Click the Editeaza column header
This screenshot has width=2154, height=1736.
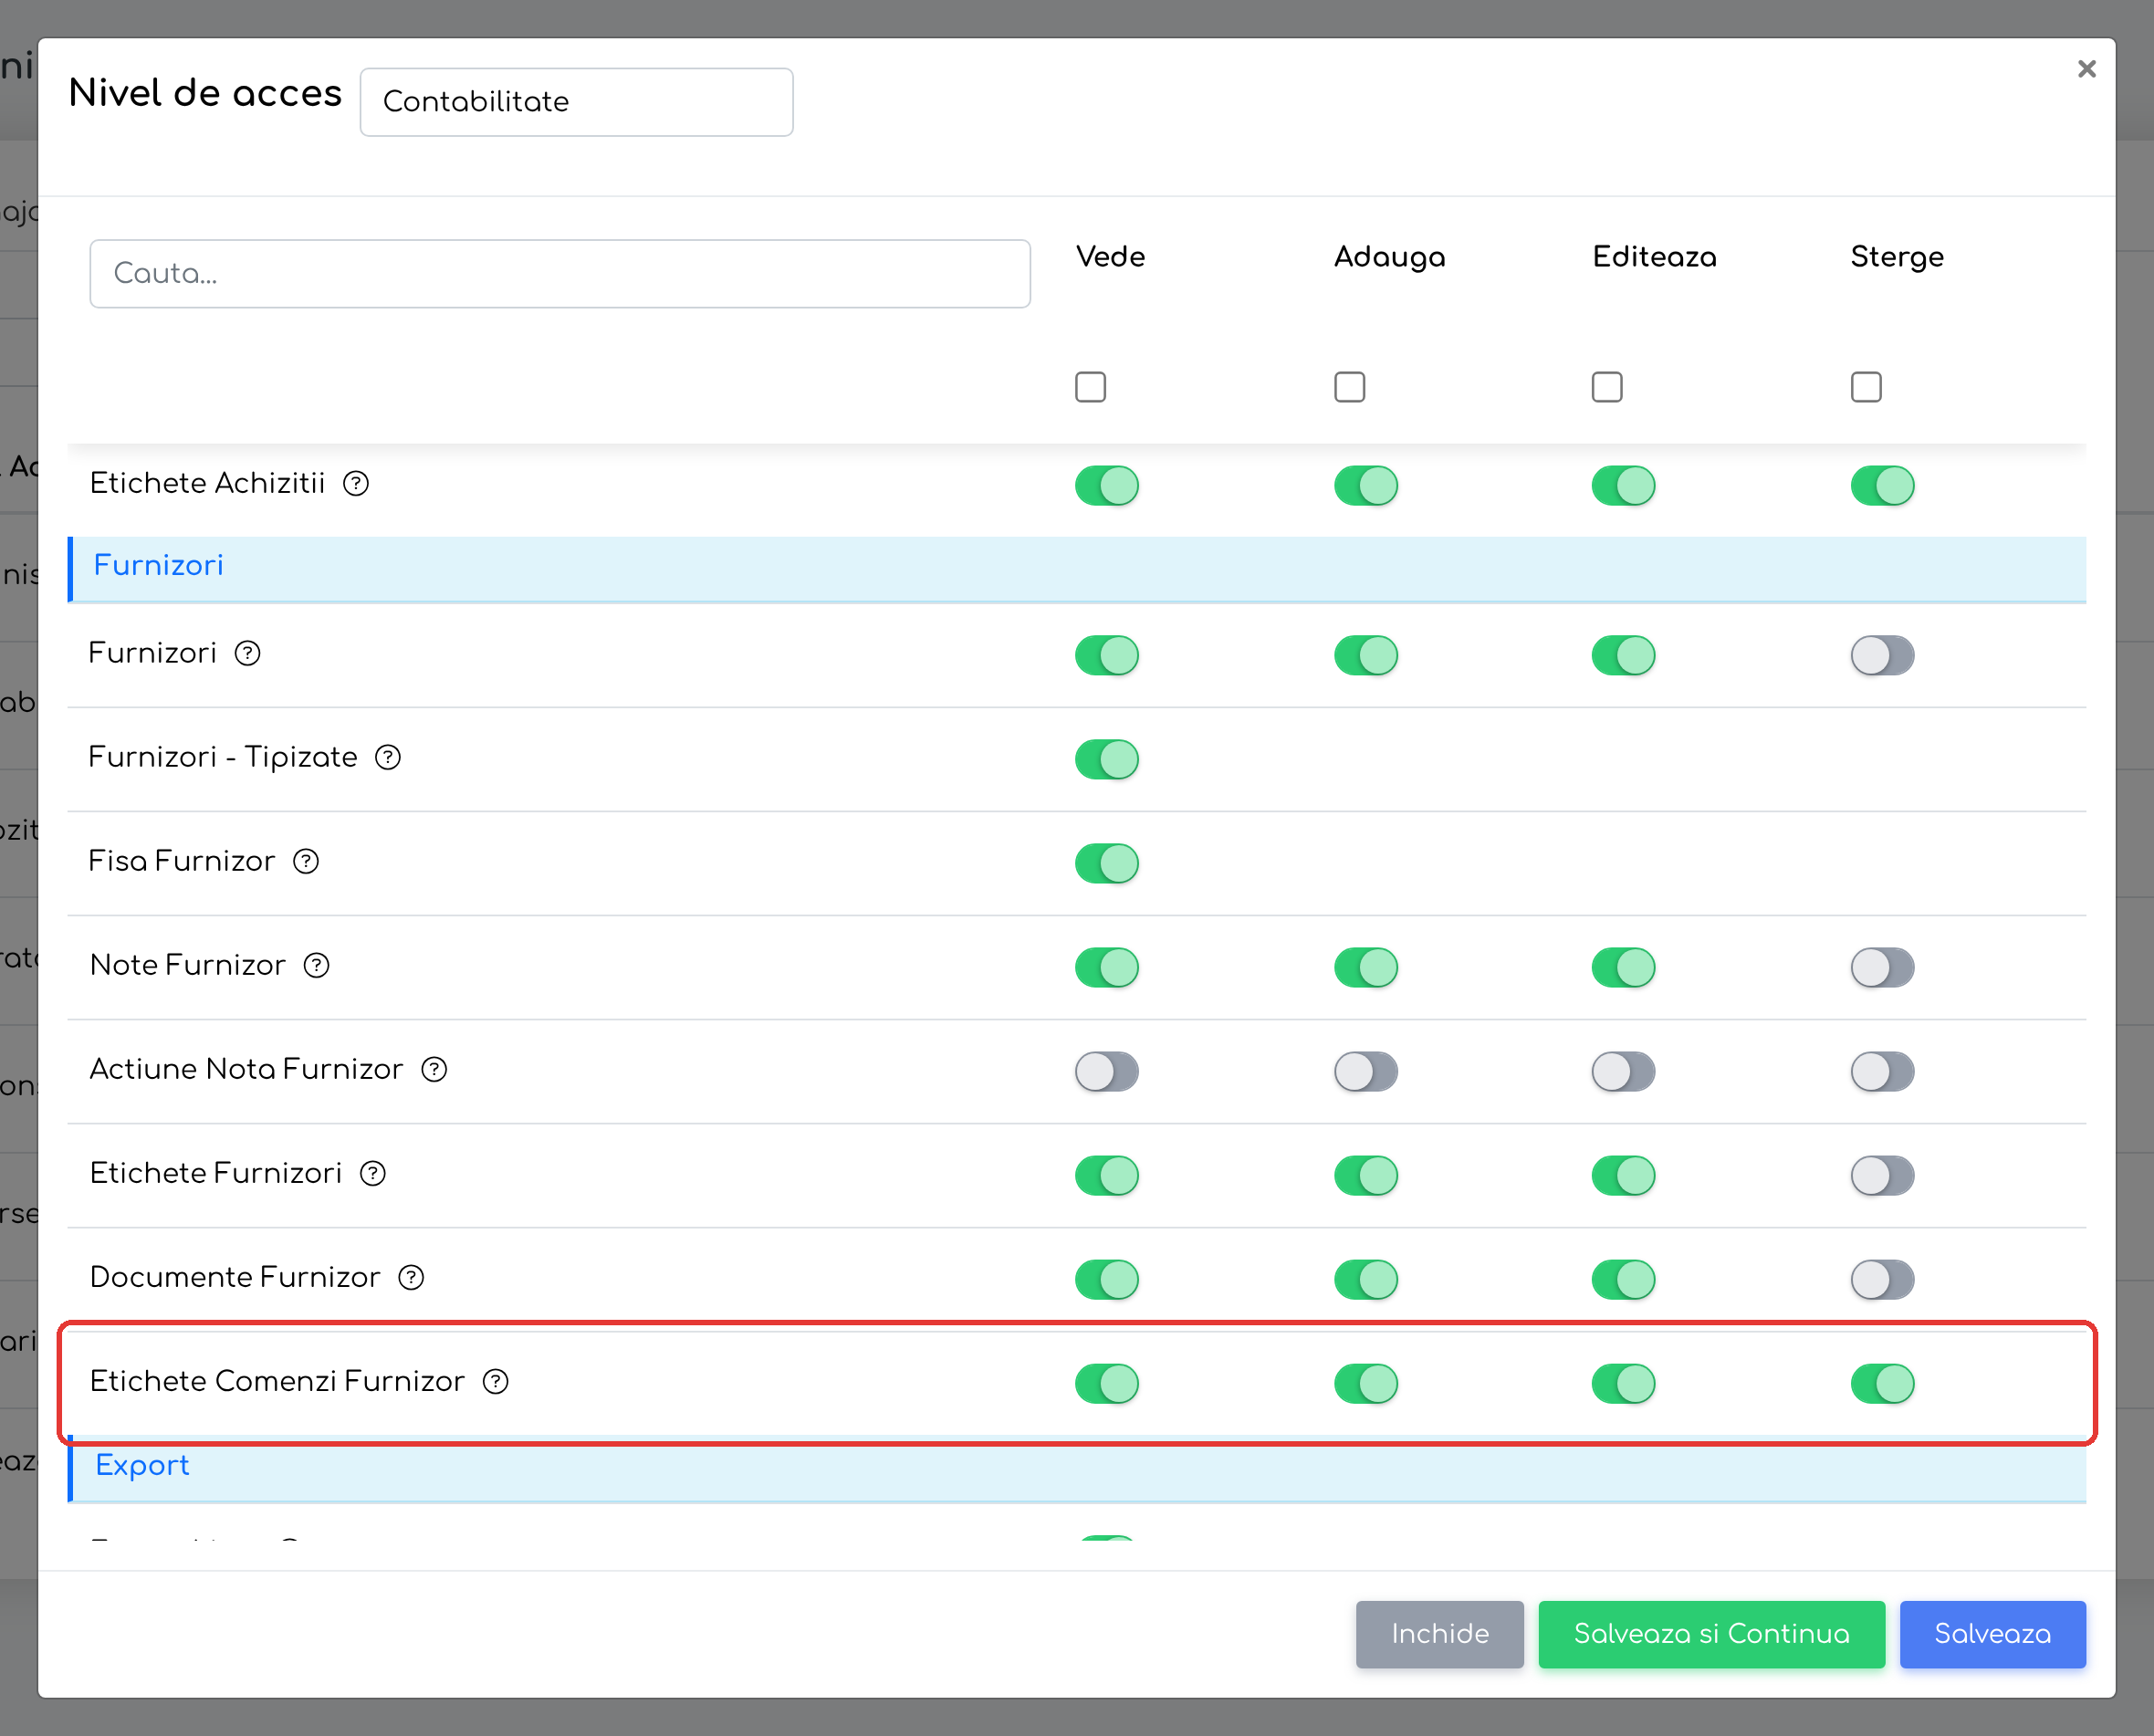(1654, 257)
